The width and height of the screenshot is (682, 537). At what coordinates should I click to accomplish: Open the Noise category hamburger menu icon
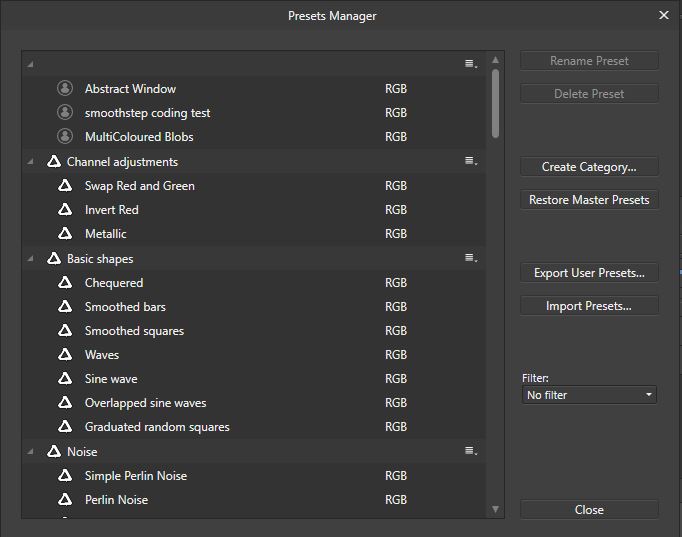[x=470, y=452]
